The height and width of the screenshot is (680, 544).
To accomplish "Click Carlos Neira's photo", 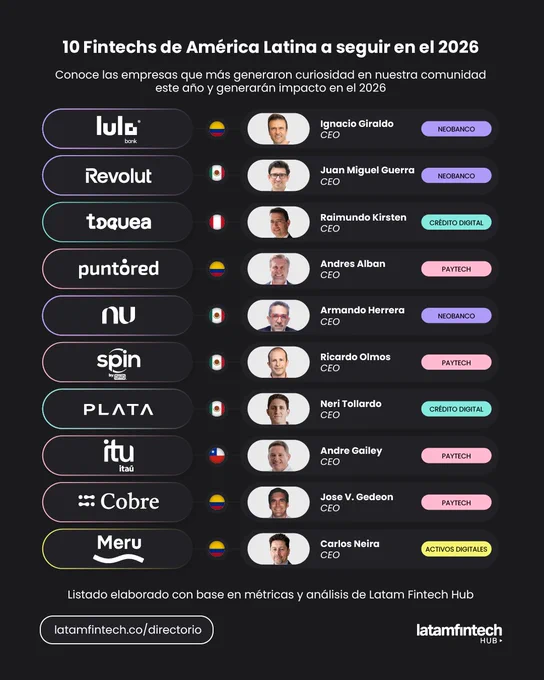I will (x=279, y=549).
